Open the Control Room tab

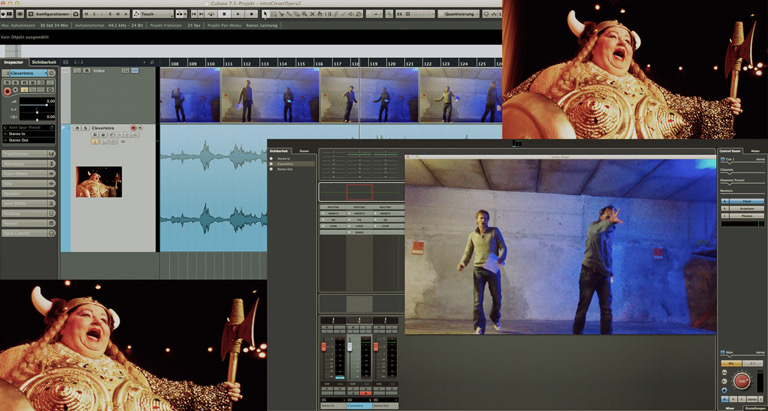[x=730, y=151]
